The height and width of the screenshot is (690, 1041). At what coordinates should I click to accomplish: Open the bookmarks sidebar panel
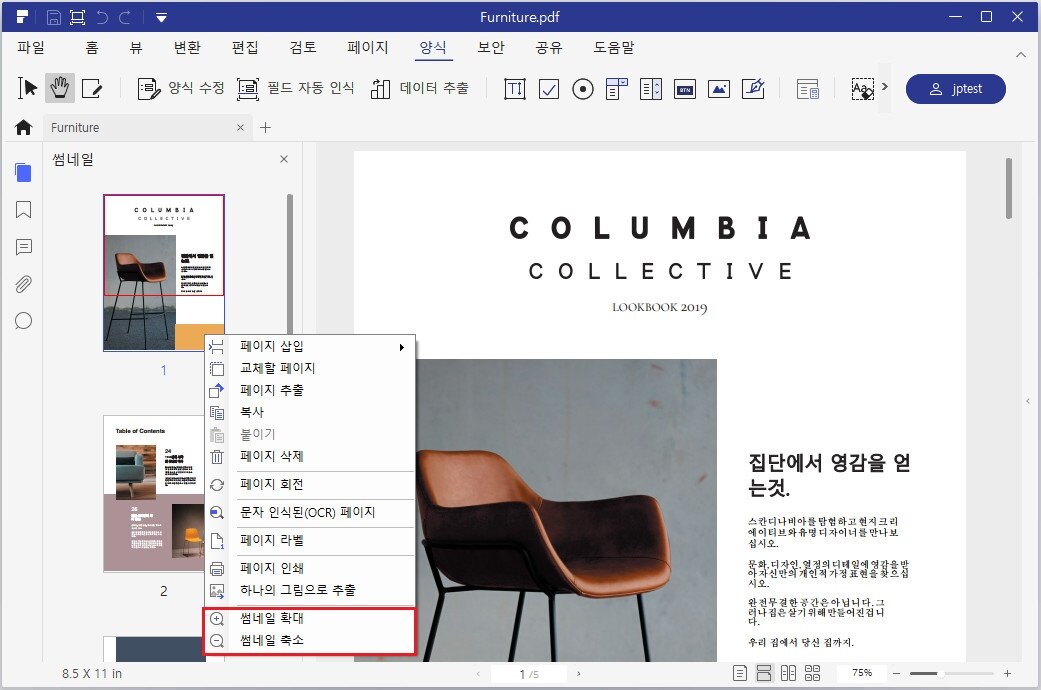click(23, 210)
